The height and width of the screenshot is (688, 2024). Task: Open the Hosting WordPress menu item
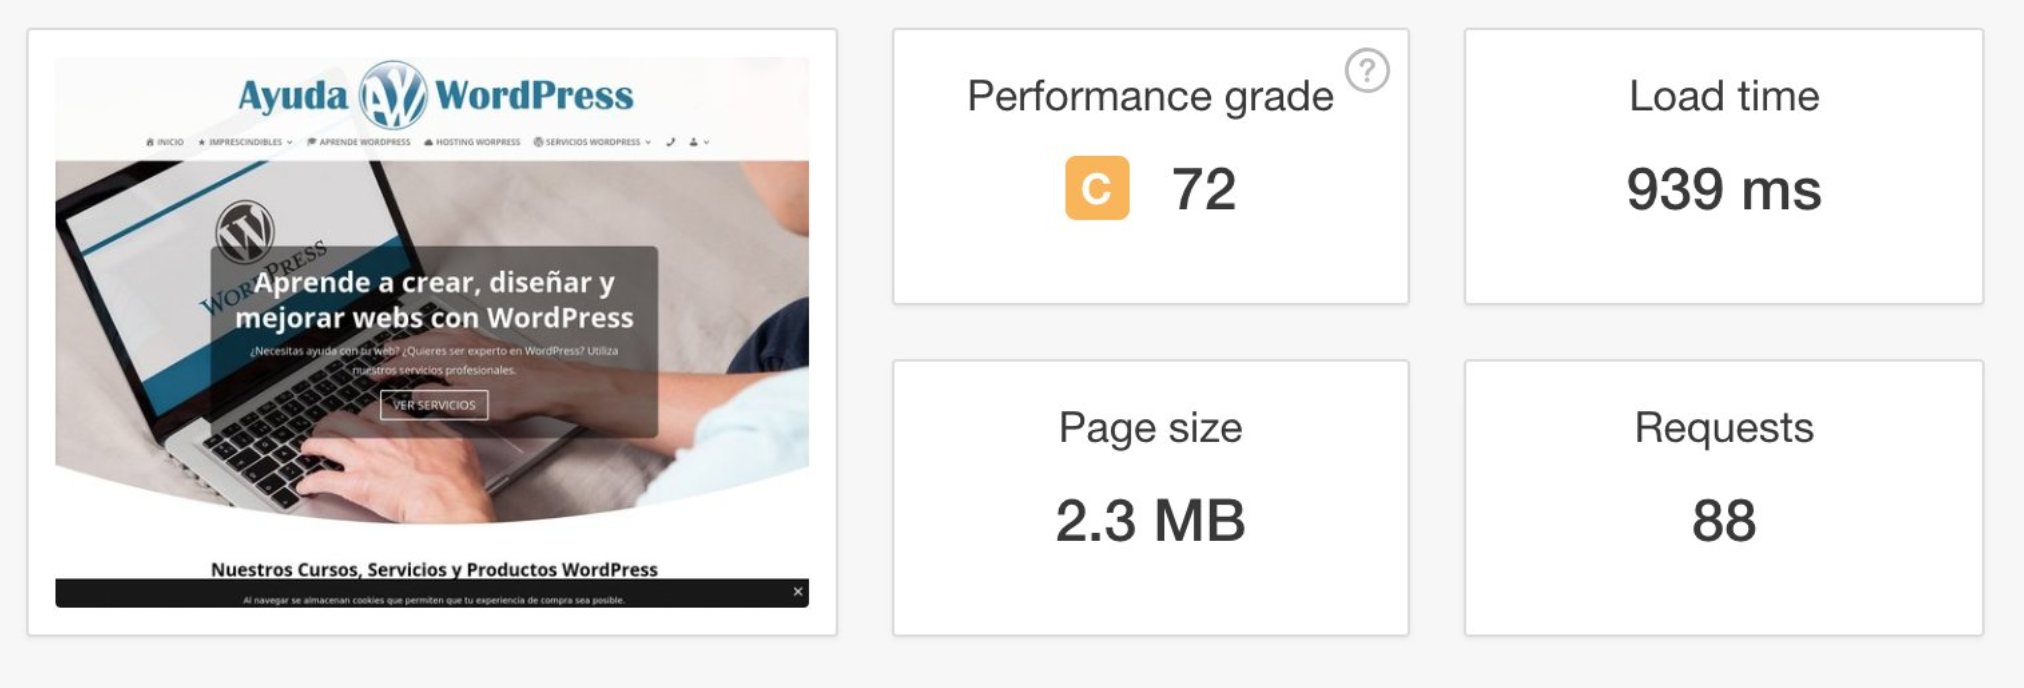(x=478, y=142)
